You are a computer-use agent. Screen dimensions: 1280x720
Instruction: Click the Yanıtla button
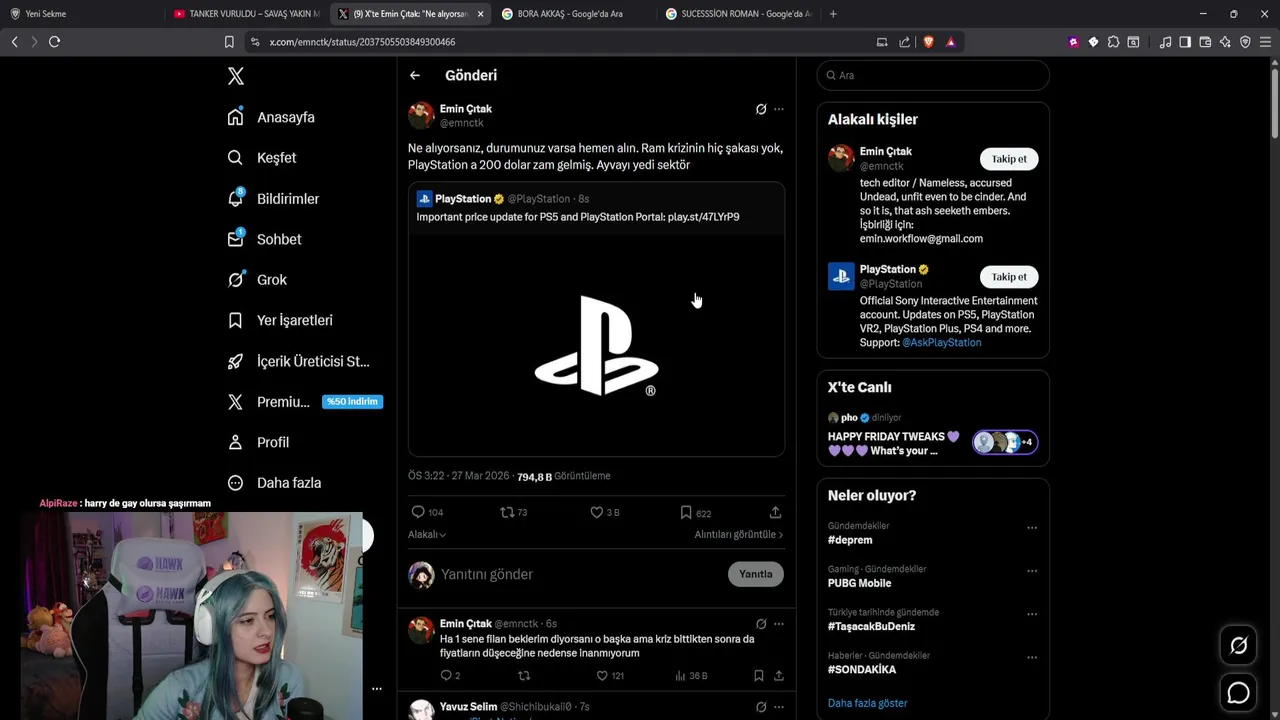[x=756, y=574]
